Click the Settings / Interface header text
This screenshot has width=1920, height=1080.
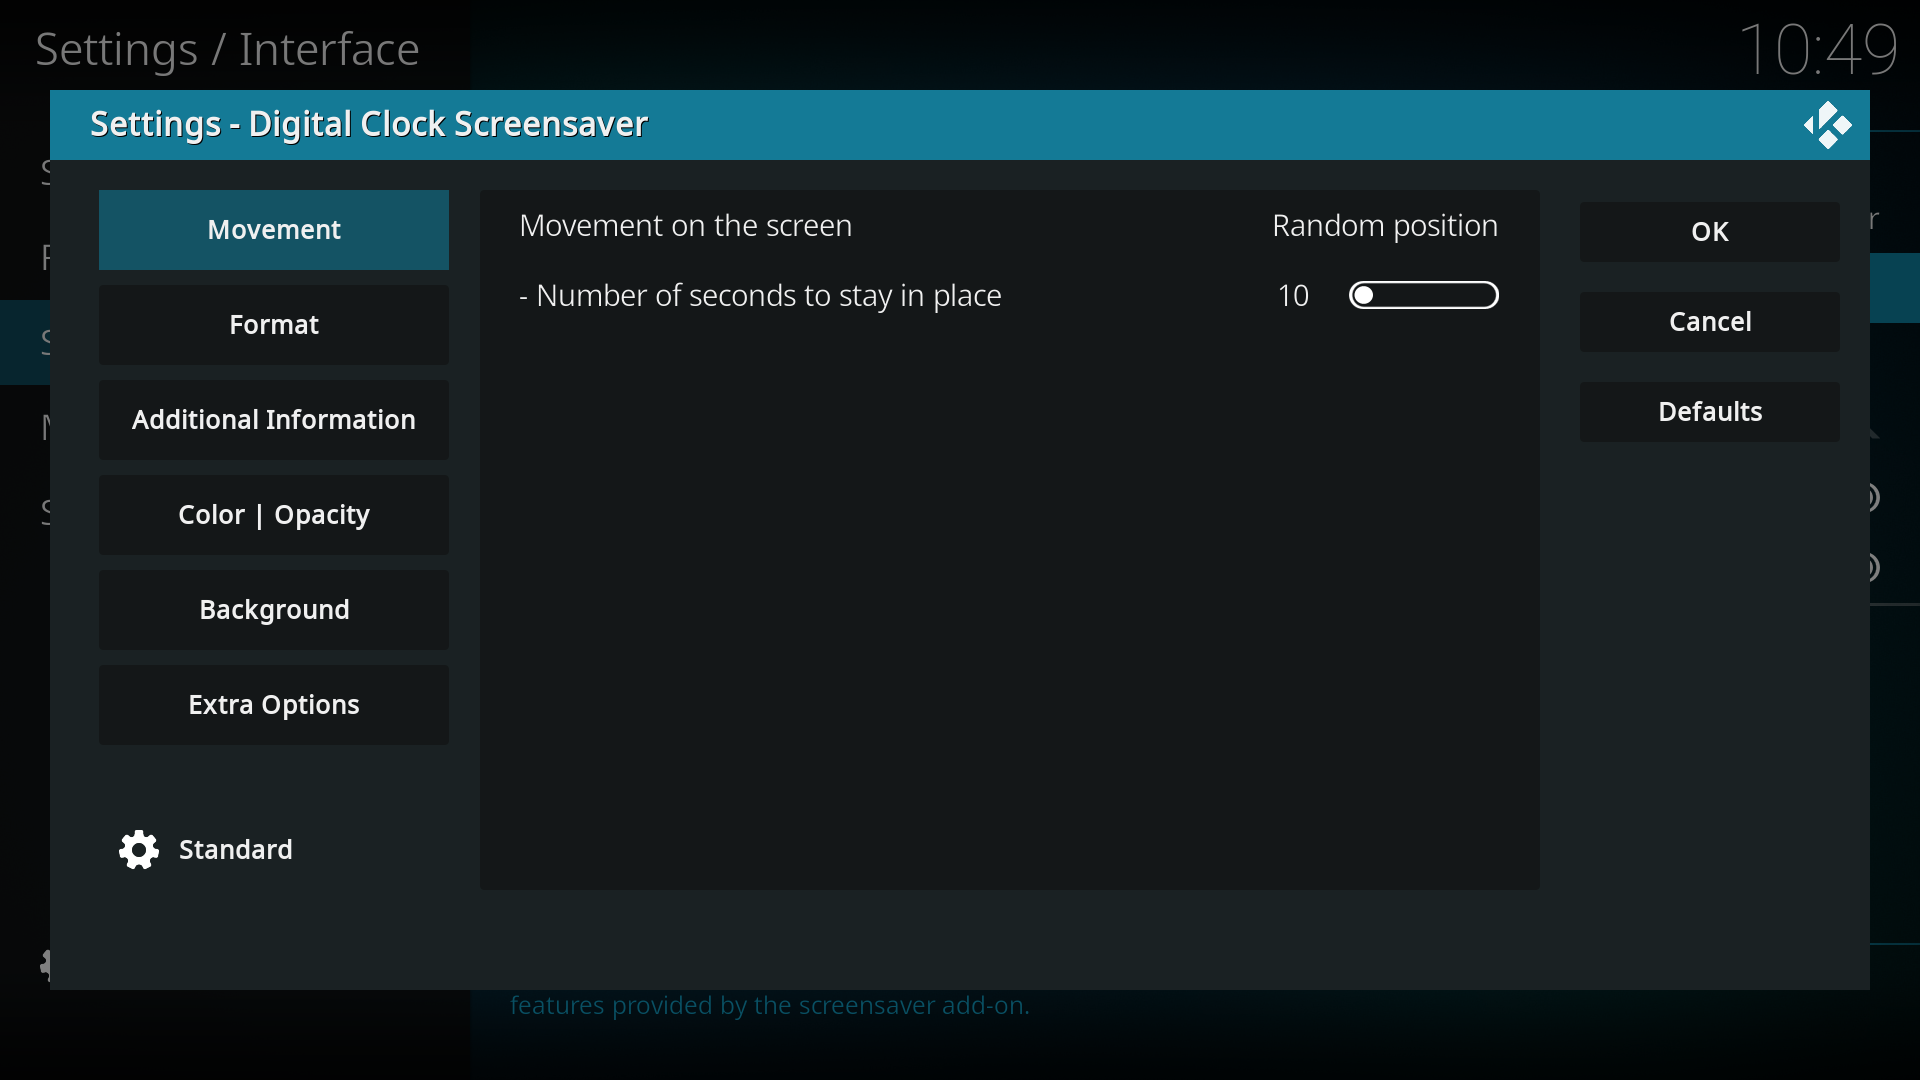227,50
